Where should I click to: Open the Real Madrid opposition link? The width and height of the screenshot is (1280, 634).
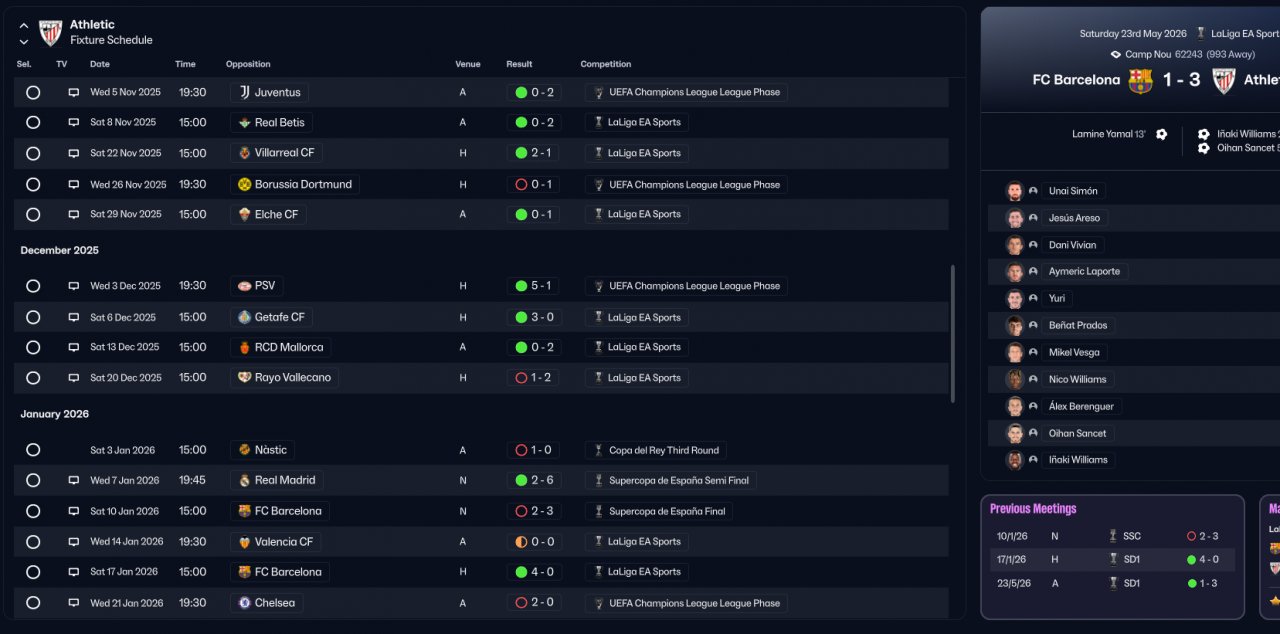click(x=284, y=480)
